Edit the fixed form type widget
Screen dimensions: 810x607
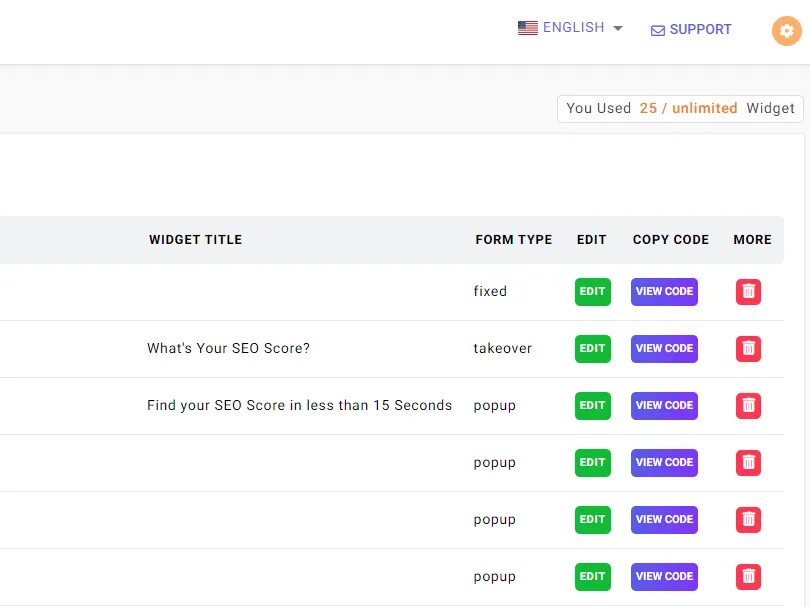click(593, 292)
